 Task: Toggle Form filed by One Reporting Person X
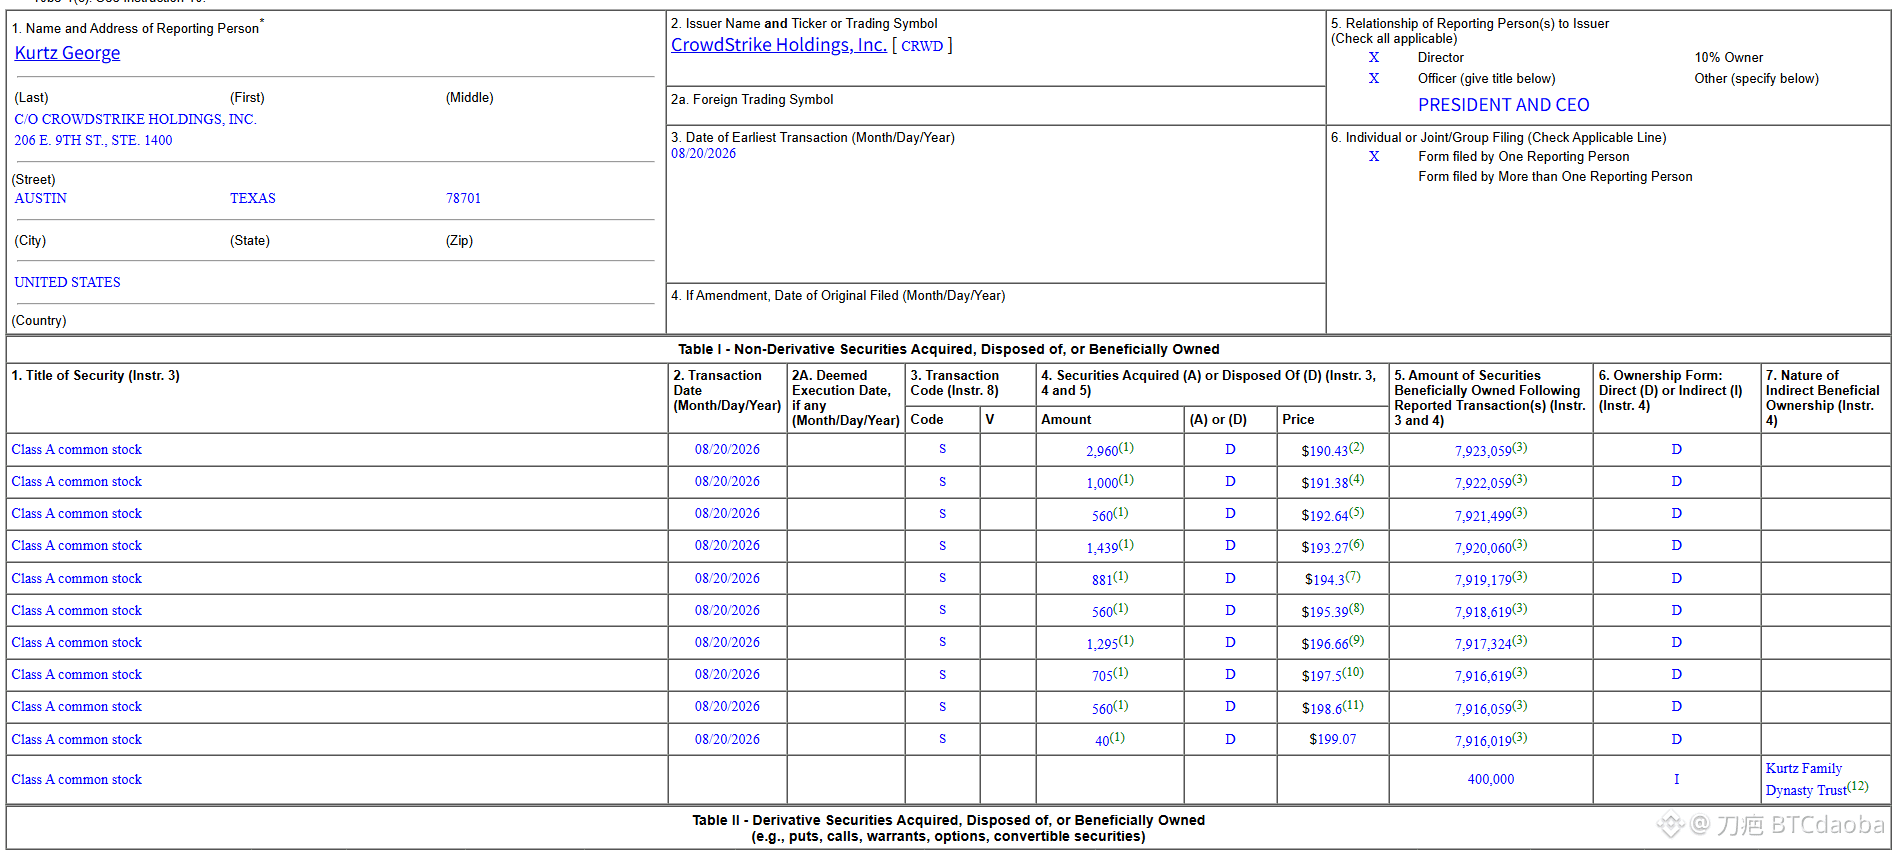[x=1374, y=157]
